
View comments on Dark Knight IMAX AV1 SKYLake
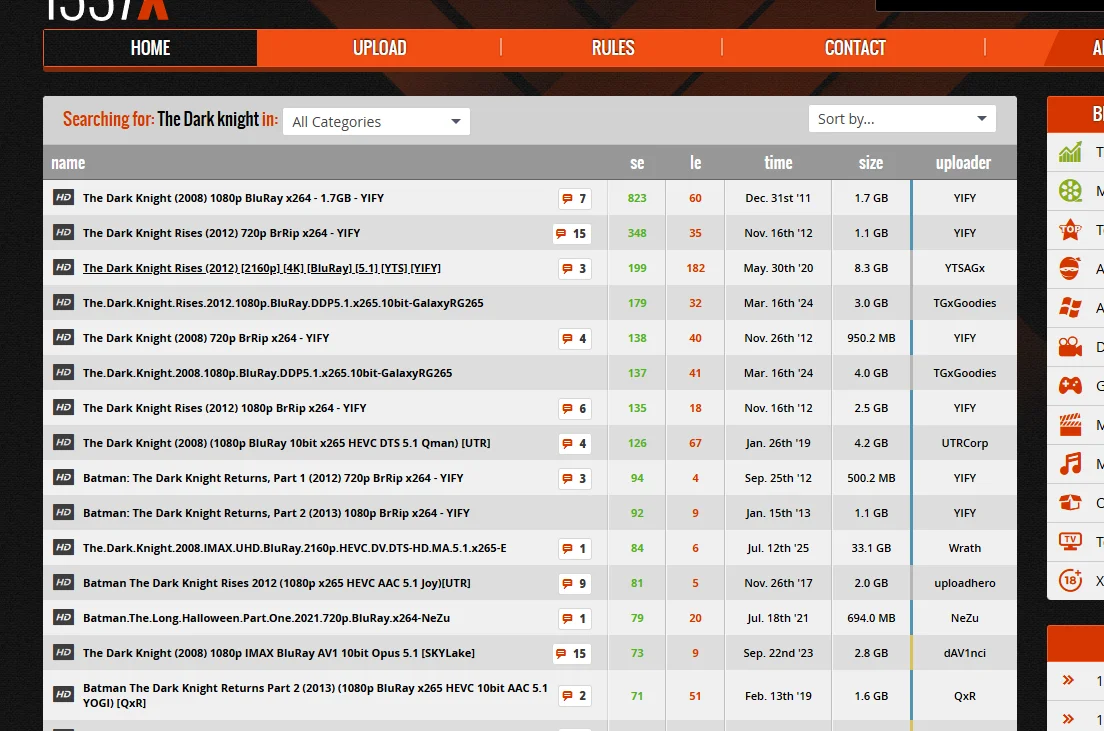point(572,654)
